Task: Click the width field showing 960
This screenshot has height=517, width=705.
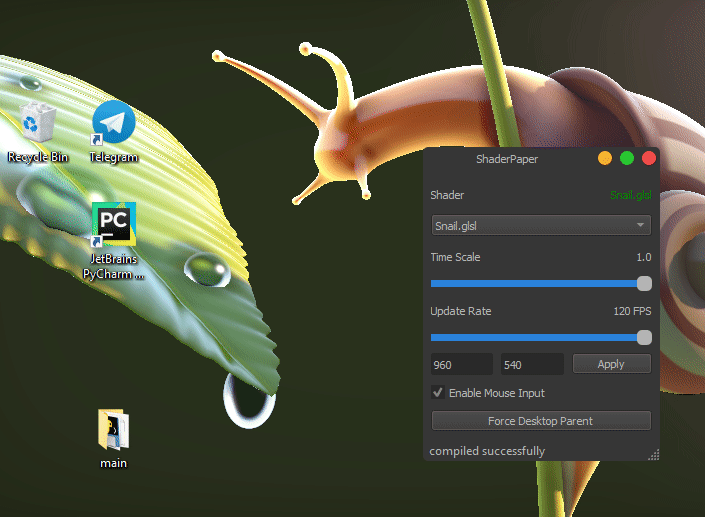Action: point(461,364)
